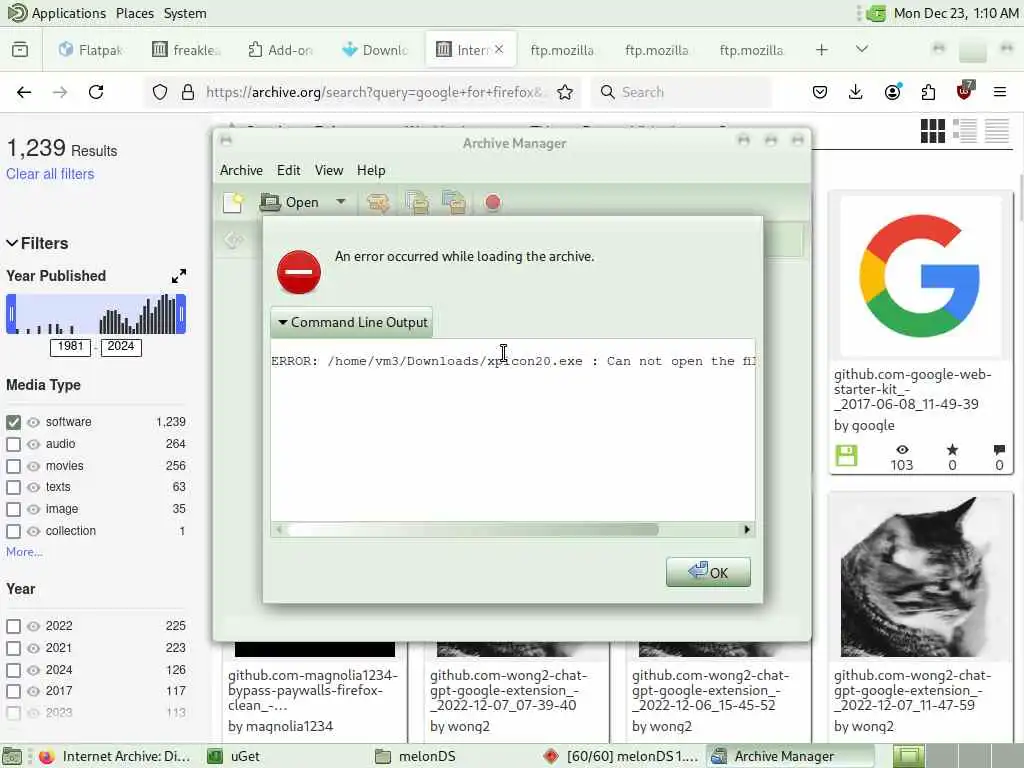This screenshot has width=1024, height=768.
Task: Open the Edit menu in Archive Manager
Action: coord(288,170)
